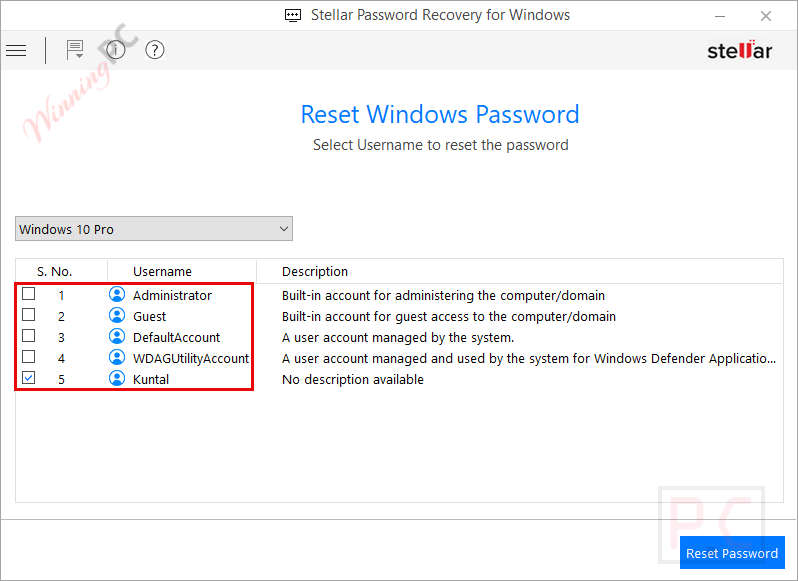Click serial number 3 cell
Viewport: 798px width, 581px height.
tap(61, 337)
